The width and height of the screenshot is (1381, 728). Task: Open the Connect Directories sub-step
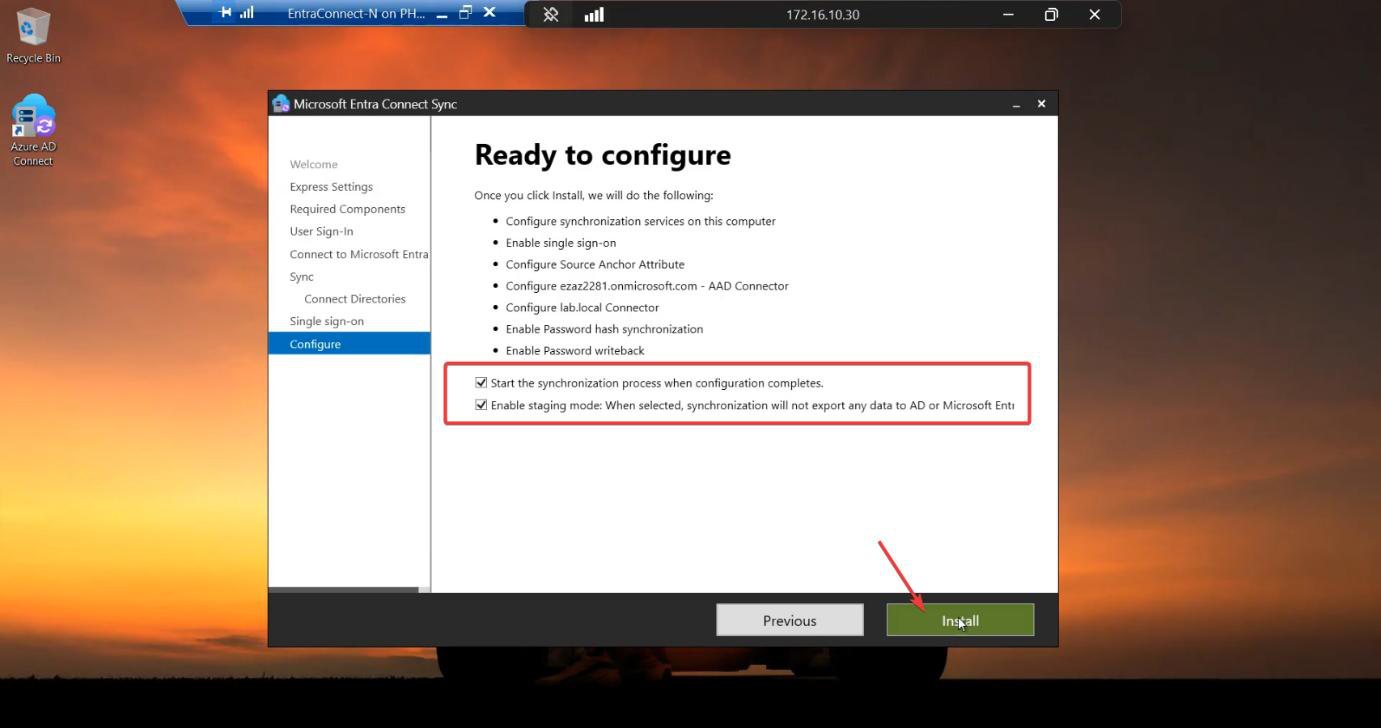pos(355,299)
